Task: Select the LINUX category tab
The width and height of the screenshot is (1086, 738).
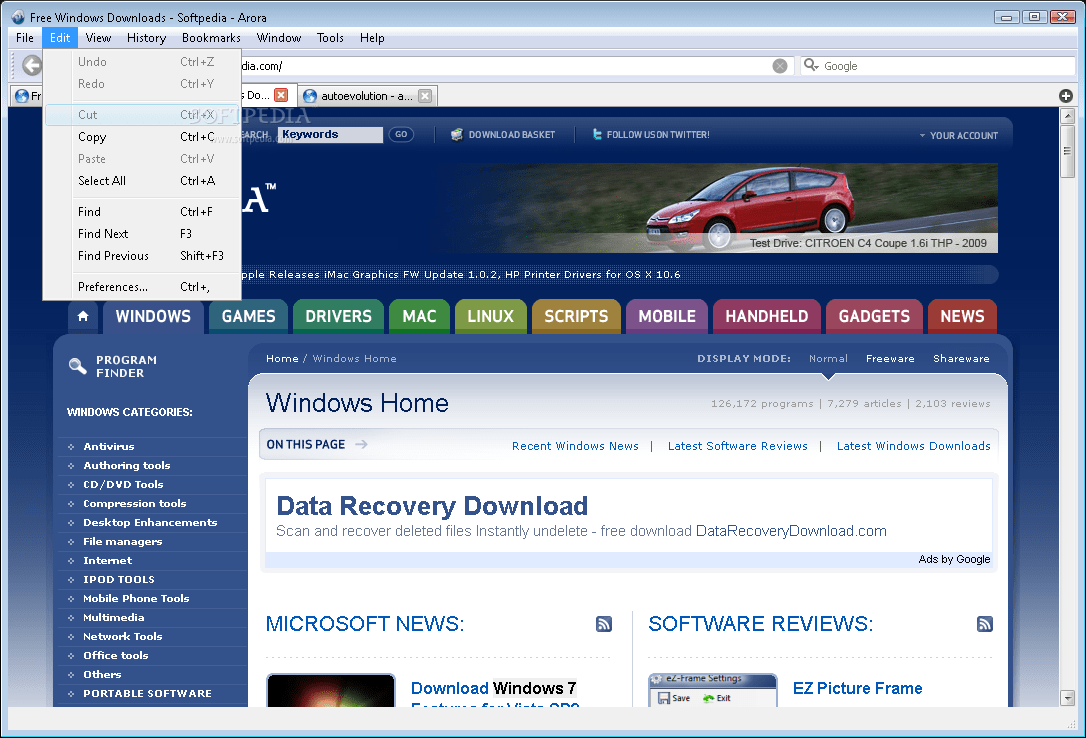Action: [x=490, y=316]
